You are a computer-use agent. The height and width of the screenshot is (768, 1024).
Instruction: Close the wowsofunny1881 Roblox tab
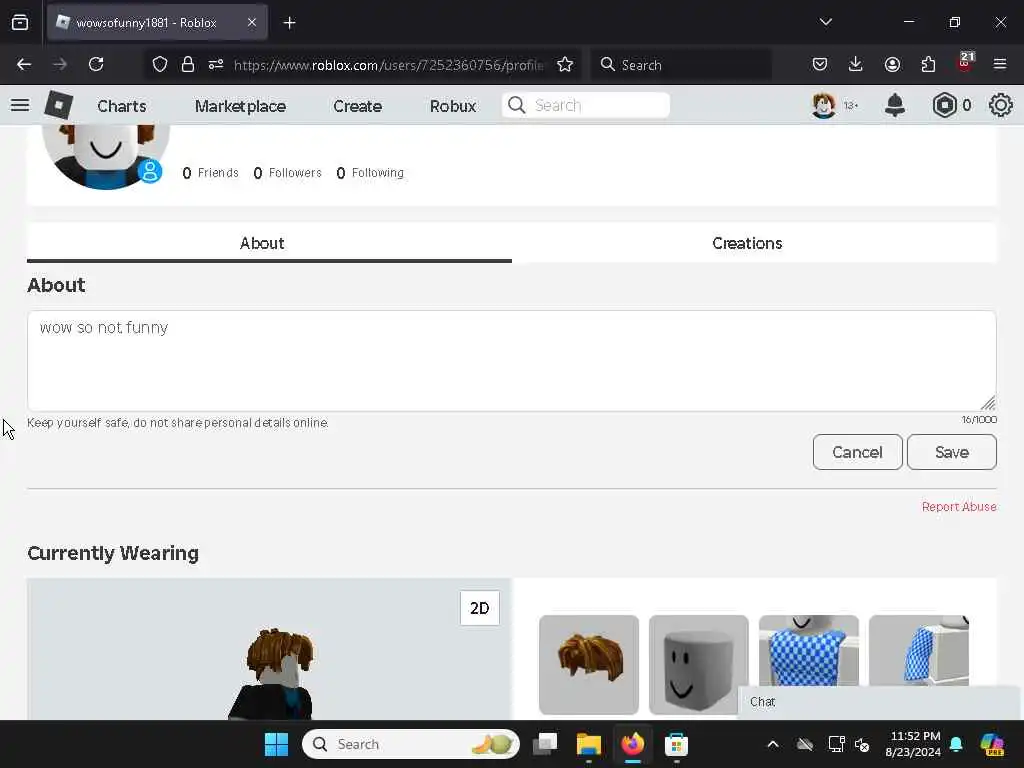[252, 23]
